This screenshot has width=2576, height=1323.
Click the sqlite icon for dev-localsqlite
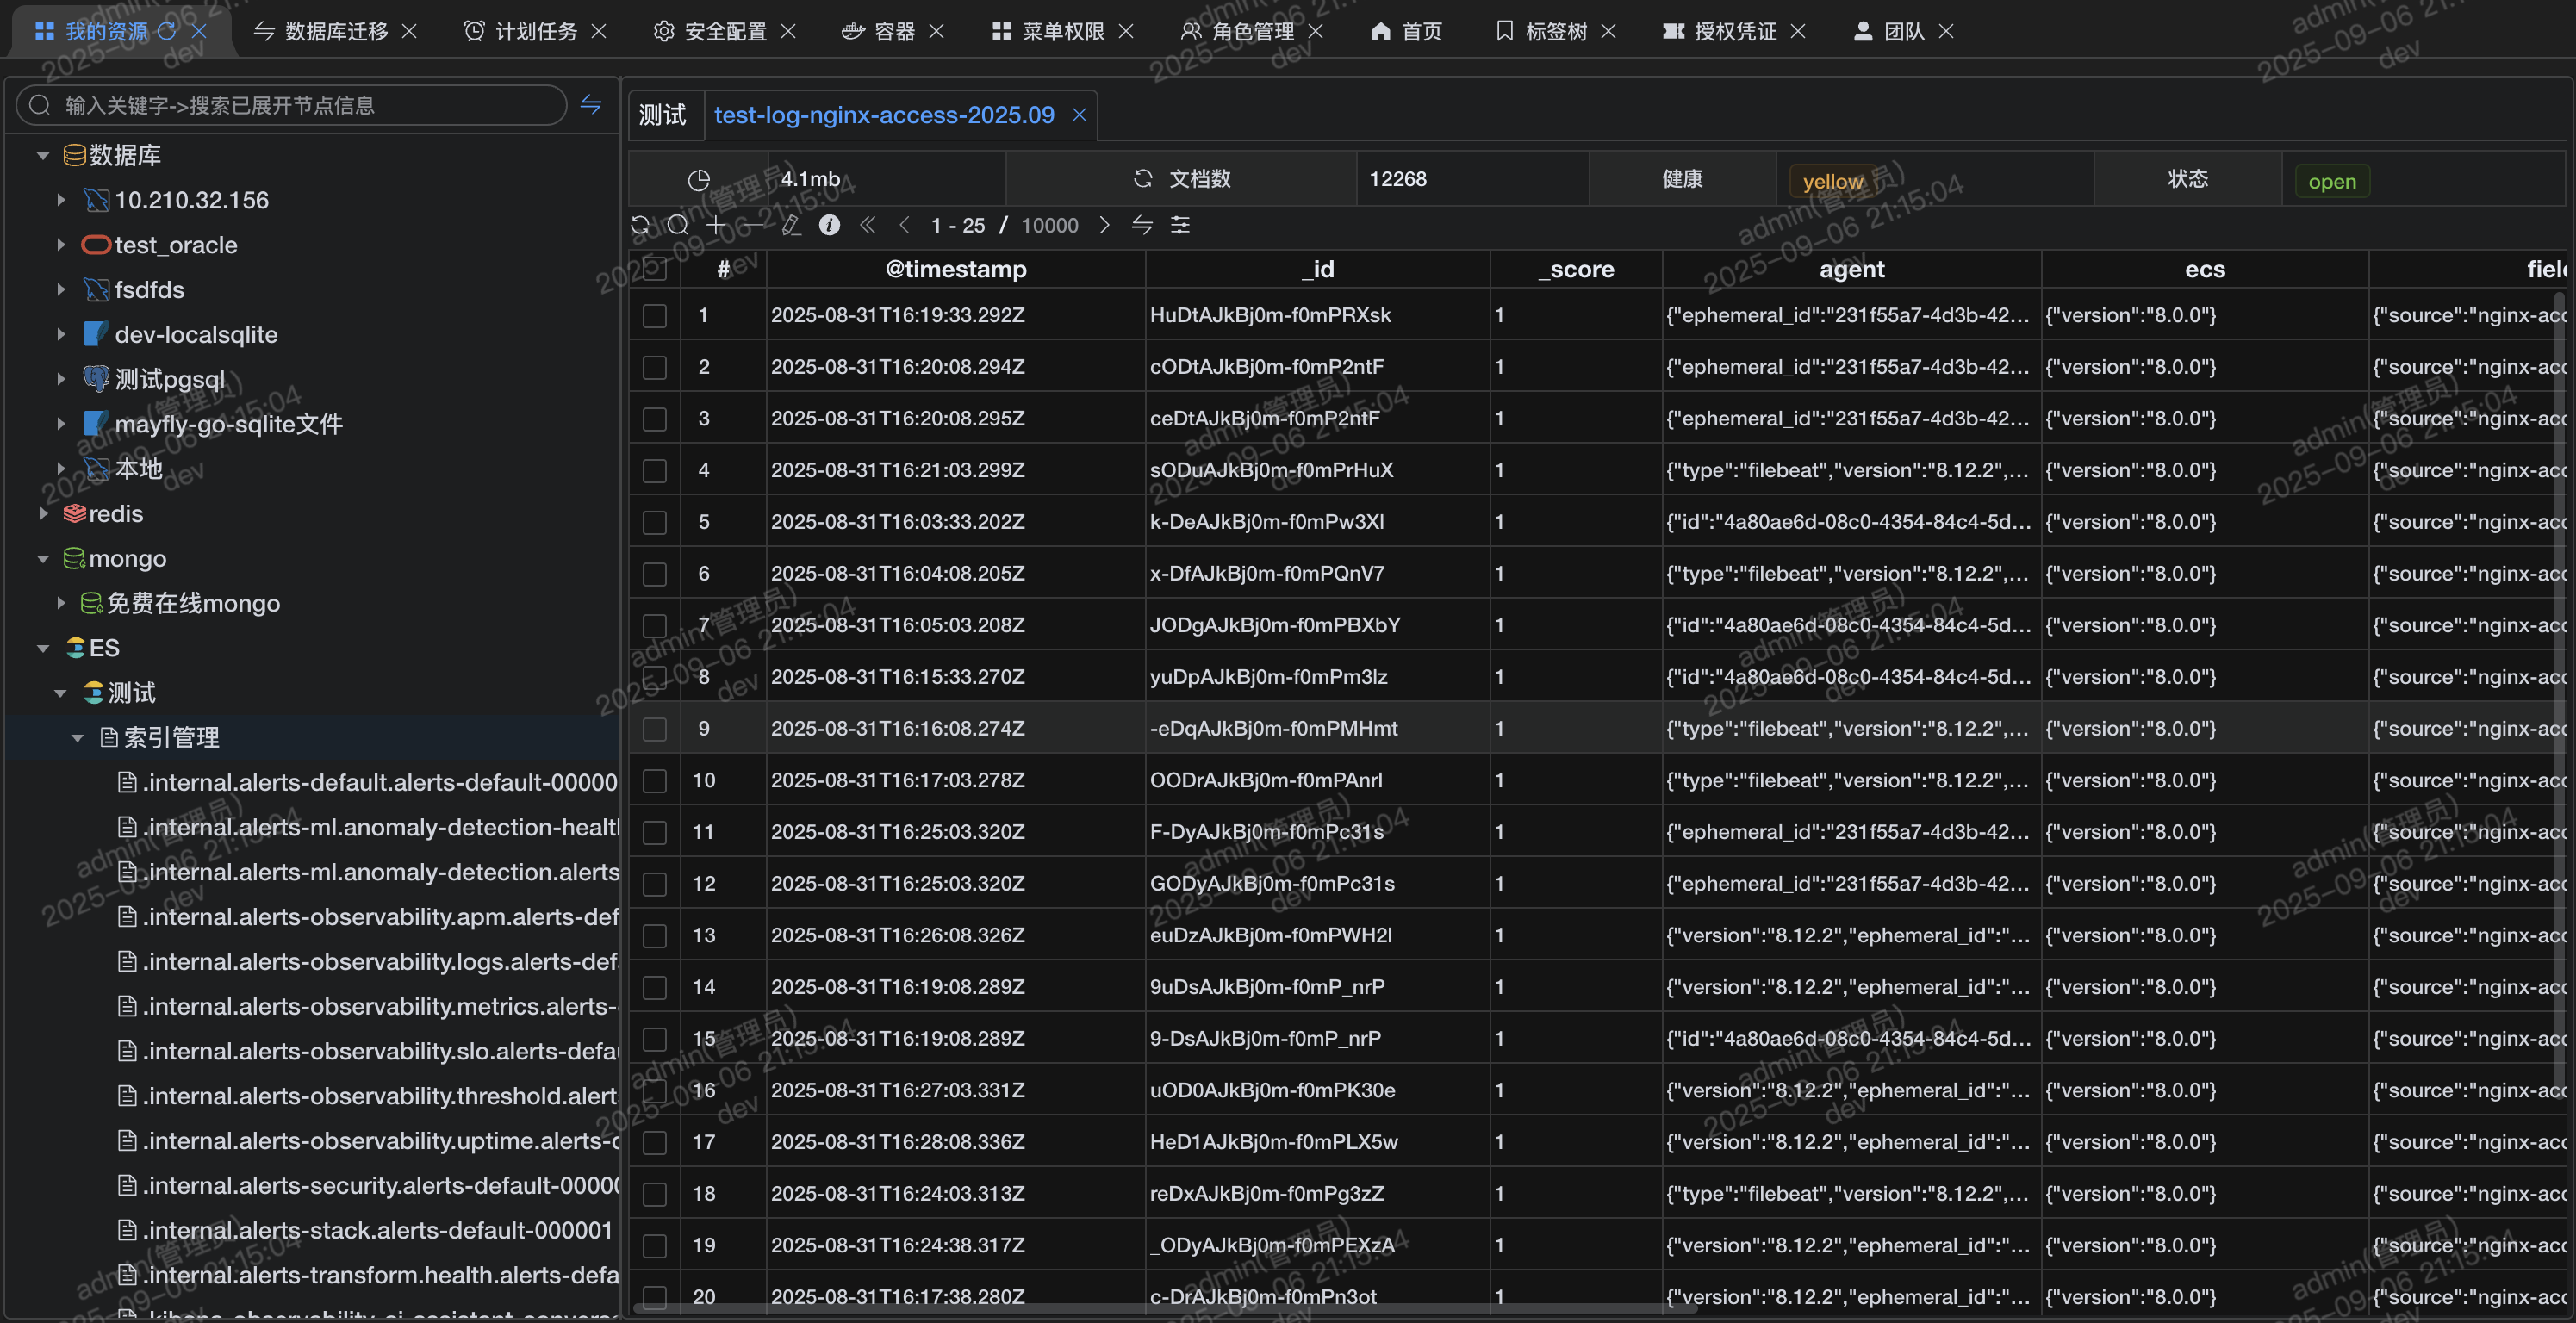[x=96, y=335]
